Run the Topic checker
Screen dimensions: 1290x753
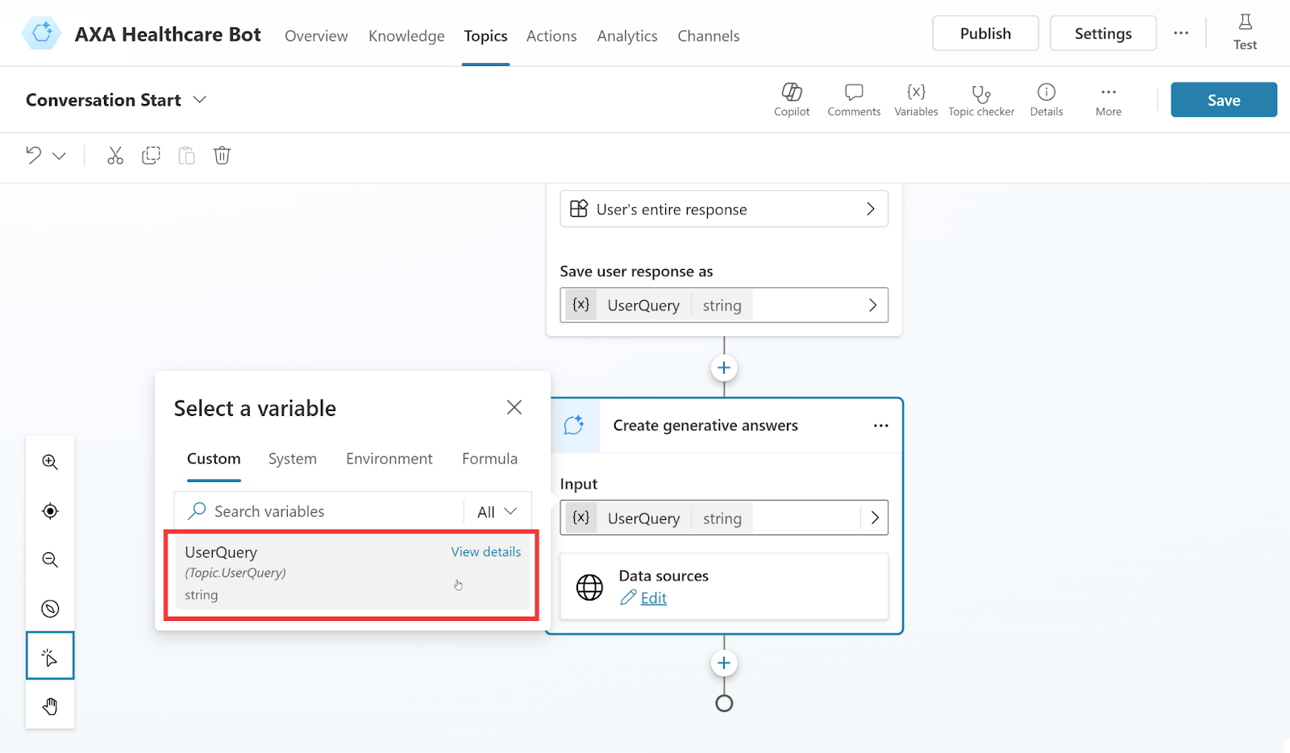[981, 99]
